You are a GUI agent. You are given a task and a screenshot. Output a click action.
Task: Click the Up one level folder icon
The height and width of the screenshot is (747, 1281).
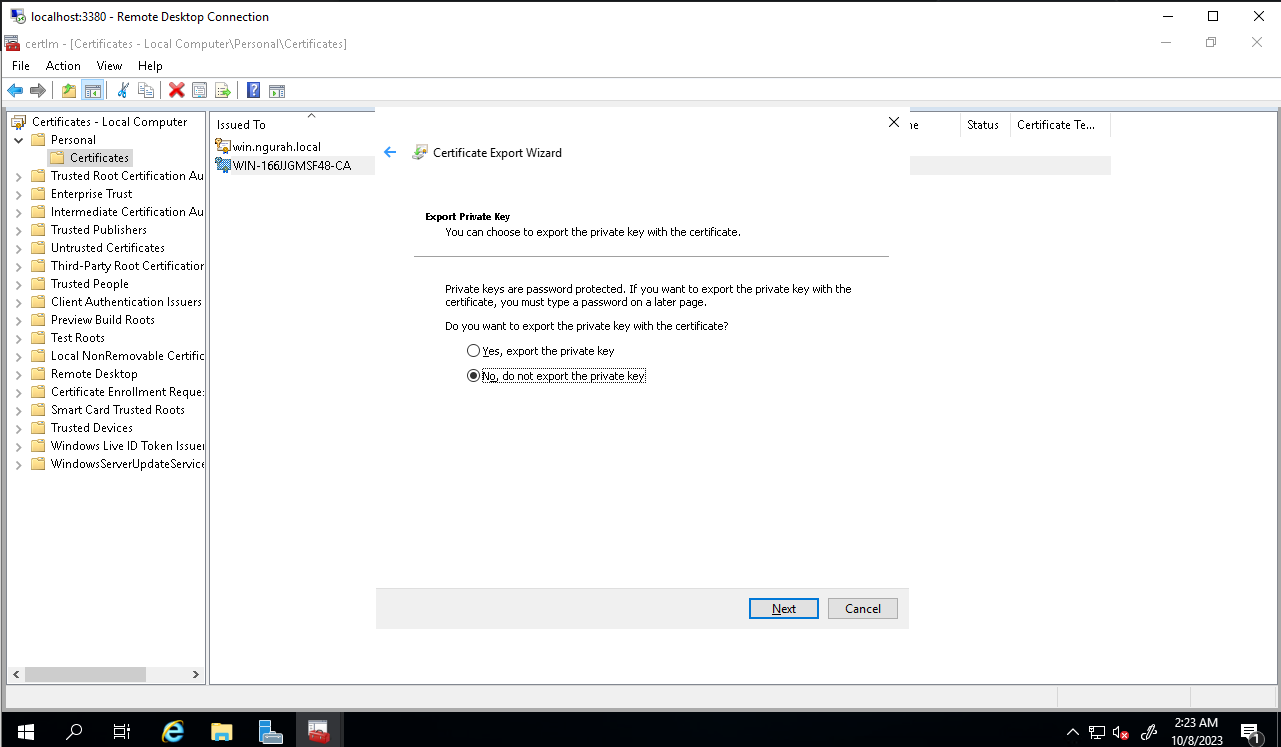tap(68, 91)
